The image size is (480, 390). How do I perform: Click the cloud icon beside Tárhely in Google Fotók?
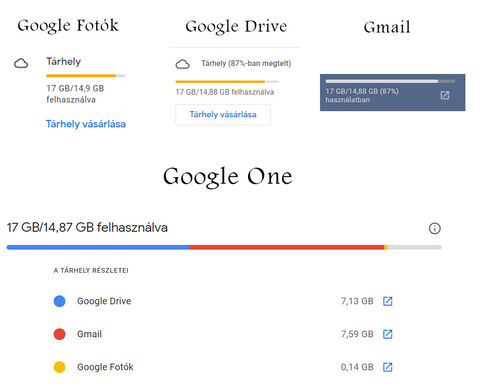point(21,63)
